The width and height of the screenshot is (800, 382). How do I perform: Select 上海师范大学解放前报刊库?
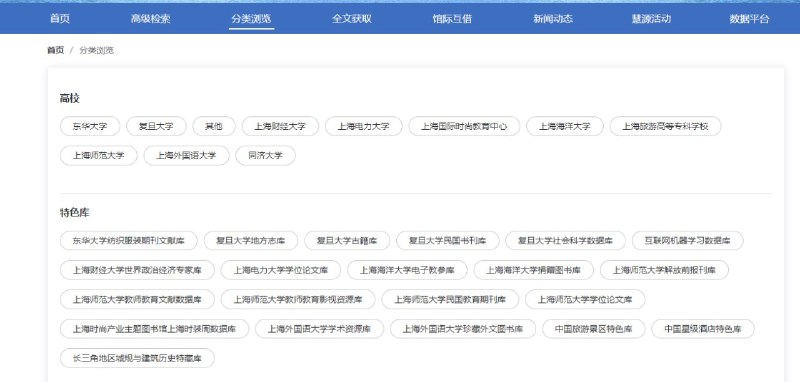[664, 270]
